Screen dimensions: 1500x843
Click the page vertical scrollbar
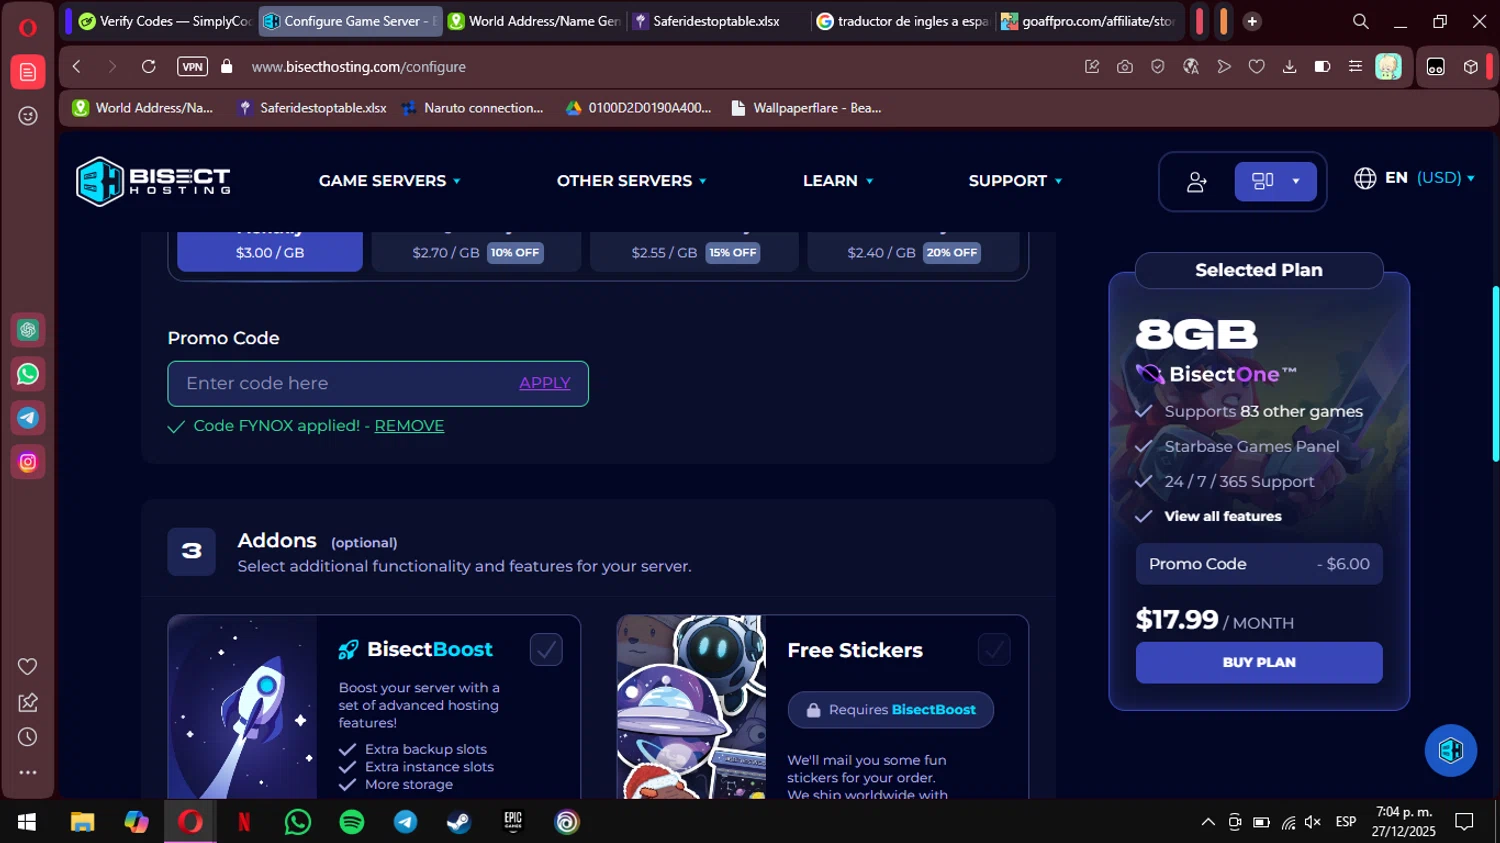click(1495, 373)
